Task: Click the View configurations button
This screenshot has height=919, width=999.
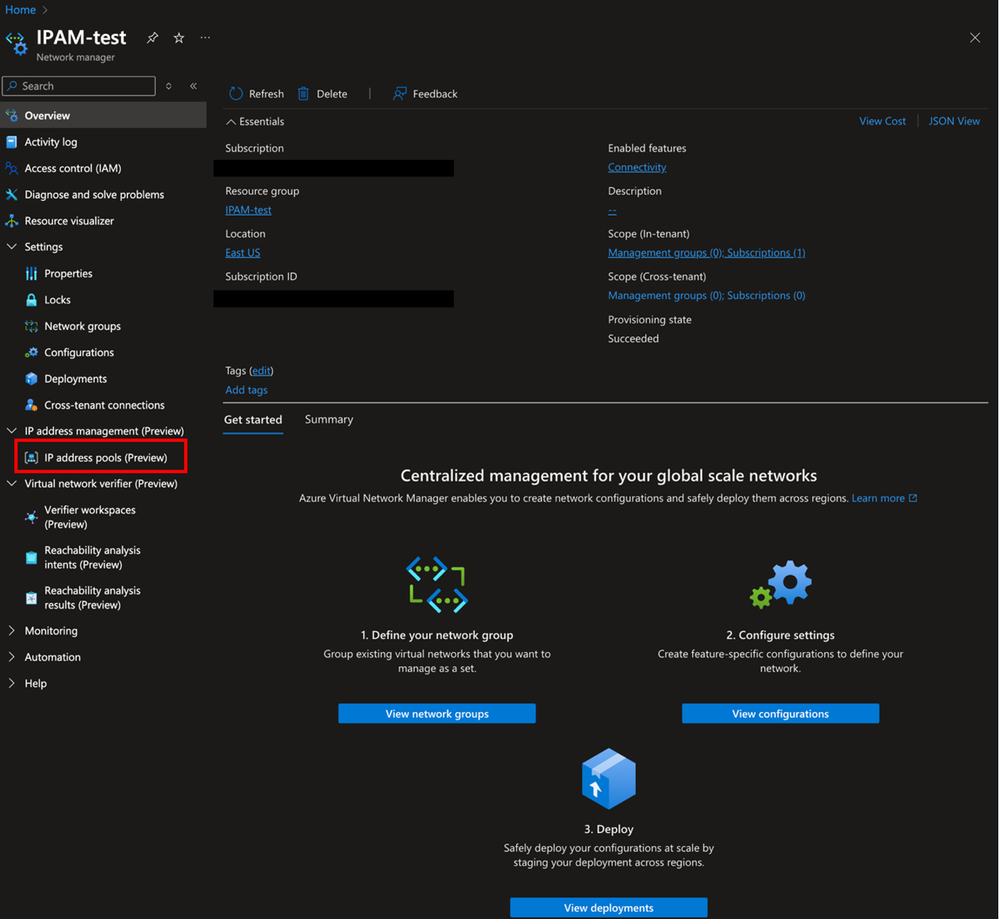Action: [x=780, y=714]
